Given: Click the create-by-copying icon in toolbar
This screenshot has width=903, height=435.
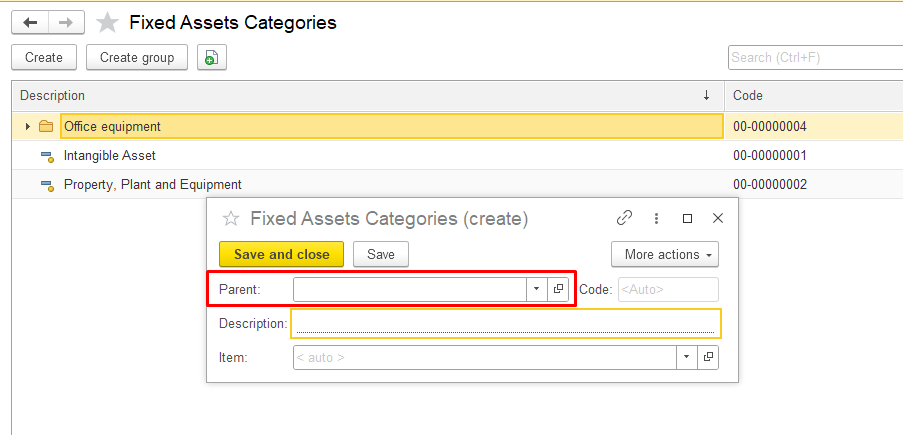Looking at the screenshot, I should coord(211,58).
